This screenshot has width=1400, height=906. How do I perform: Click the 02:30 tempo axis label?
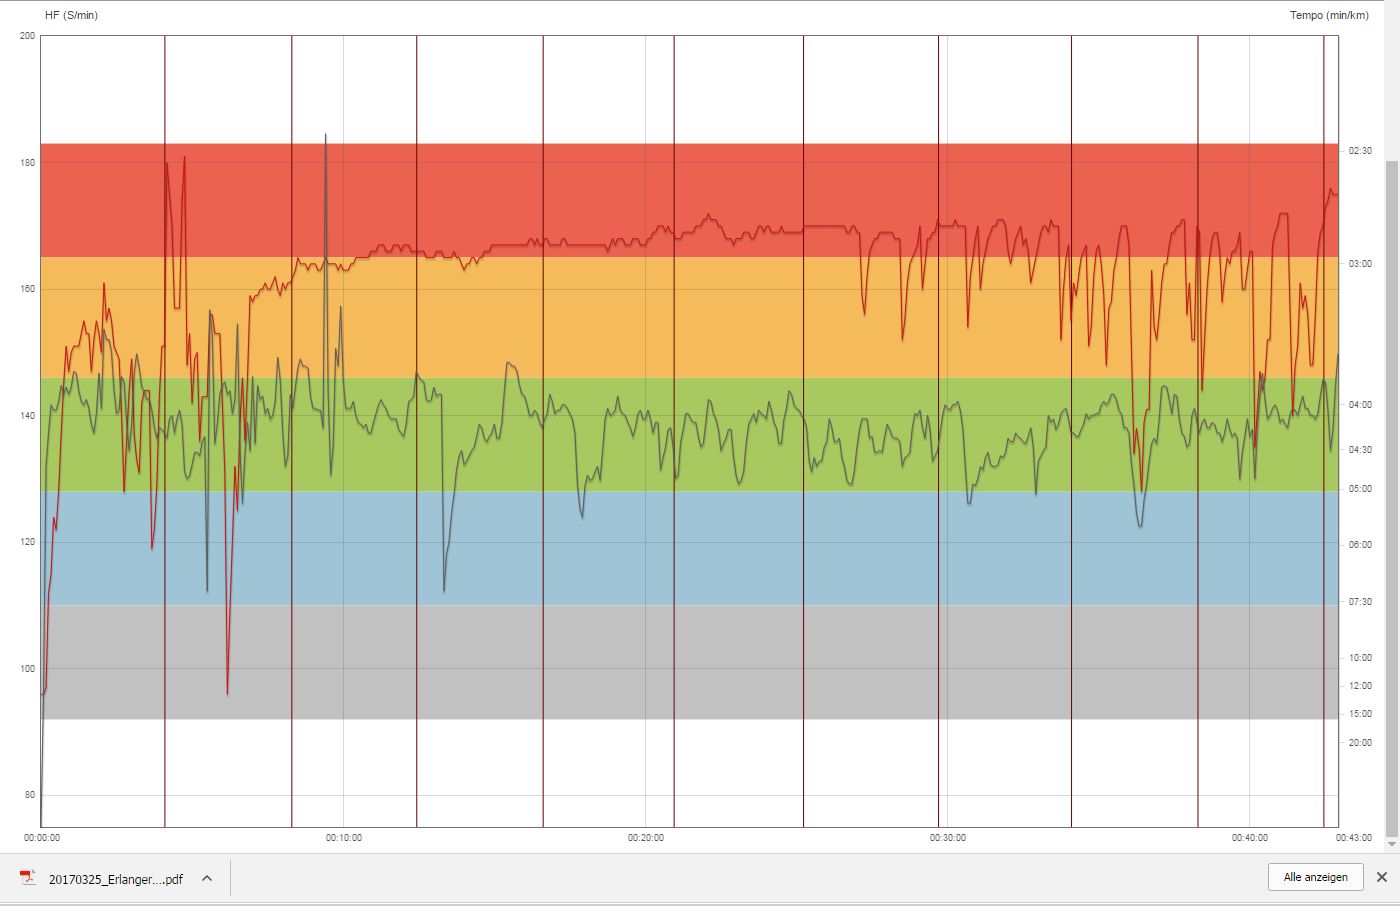point(1360,151)
